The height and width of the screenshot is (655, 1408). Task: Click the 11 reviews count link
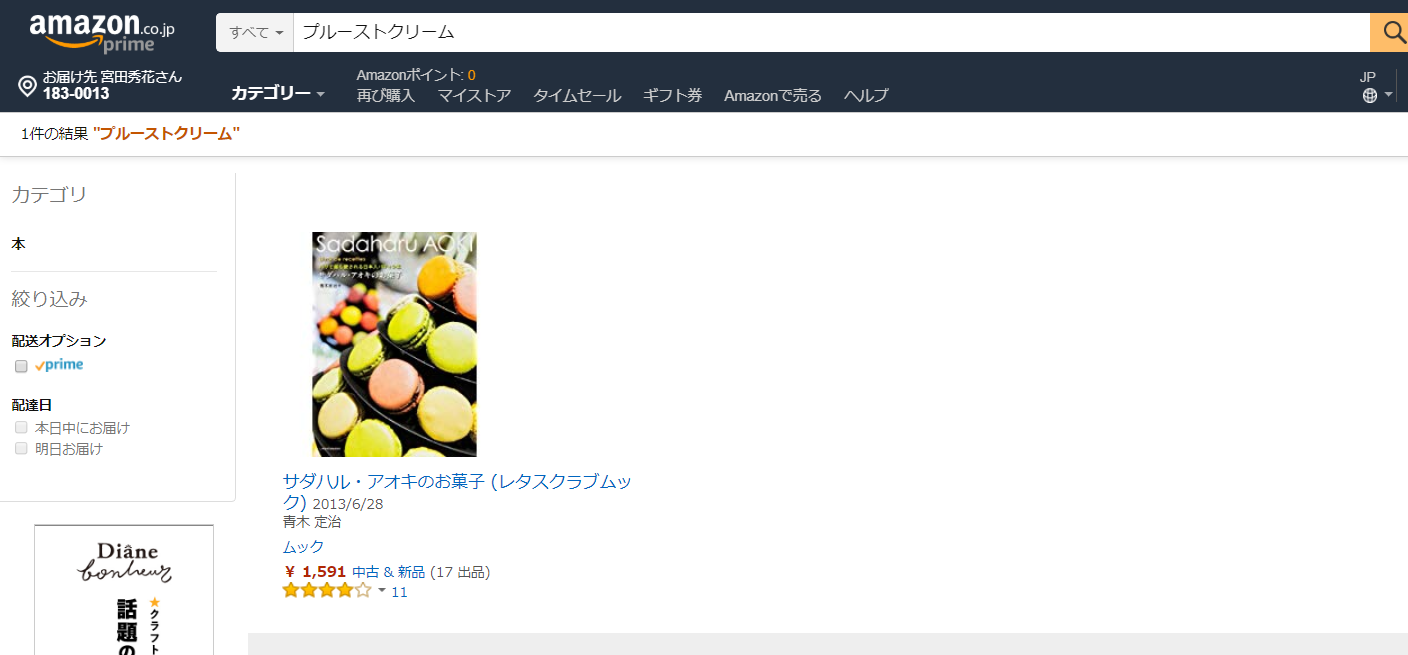[x=399, y=592]
